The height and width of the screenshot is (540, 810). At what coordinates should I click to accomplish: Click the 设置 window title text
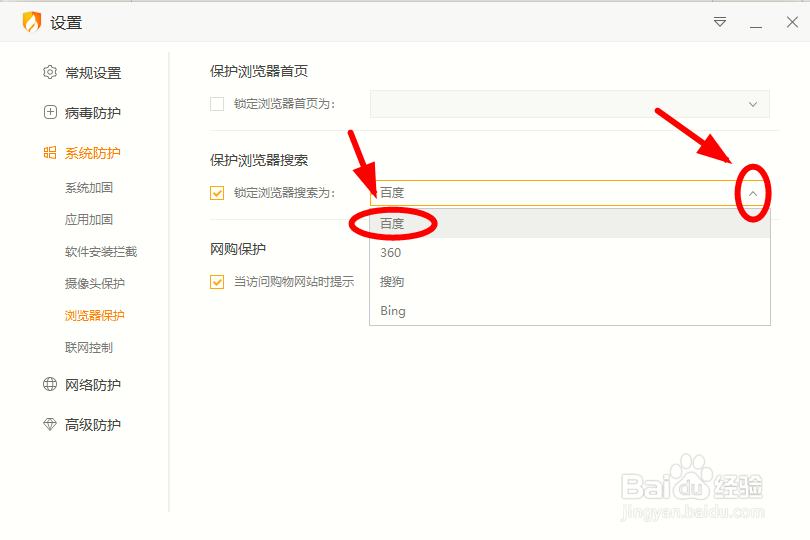pyautogui.click(x=66, y=23)
